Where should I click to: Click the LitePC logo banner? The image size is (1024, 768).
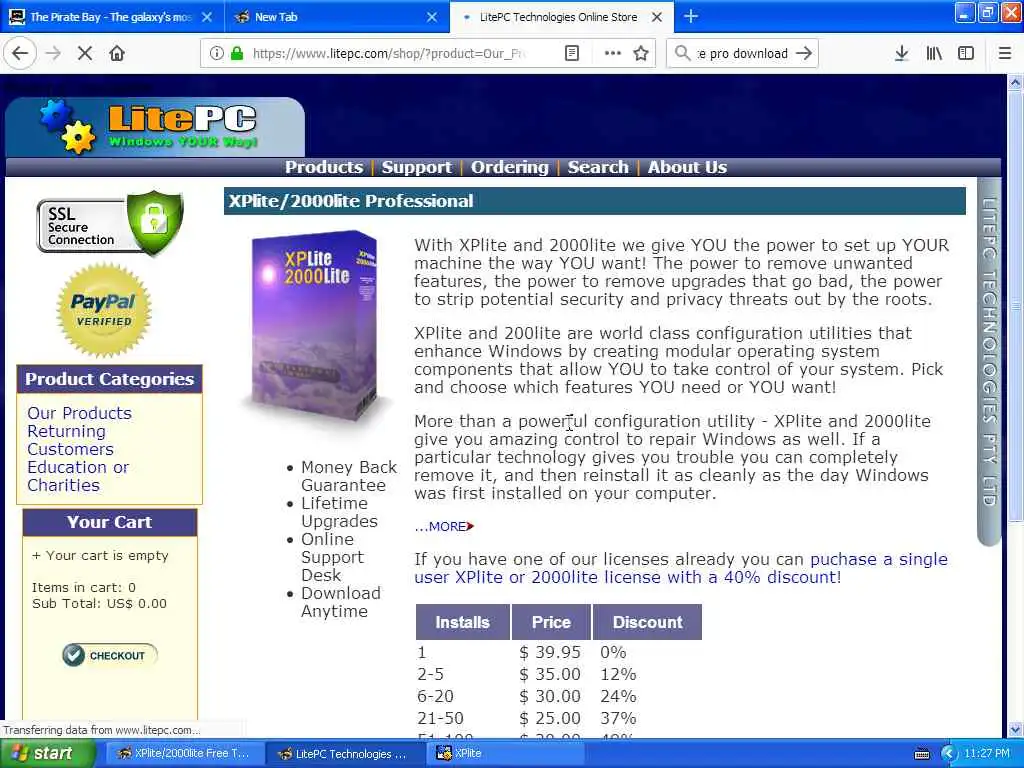coord(155,127)
